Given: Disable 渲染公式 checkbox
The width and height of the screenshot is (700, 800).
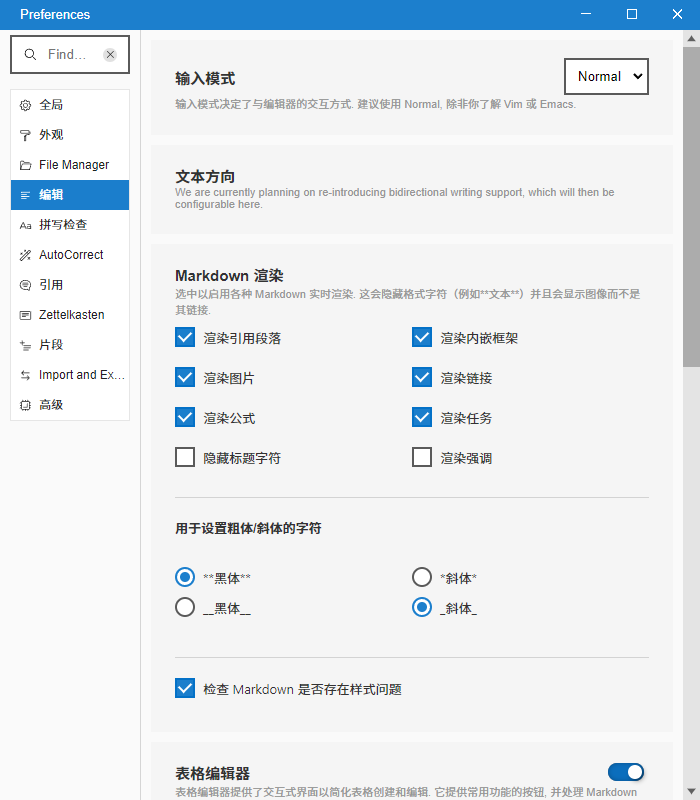Looking at the screenshot, I should pos(185,417).
